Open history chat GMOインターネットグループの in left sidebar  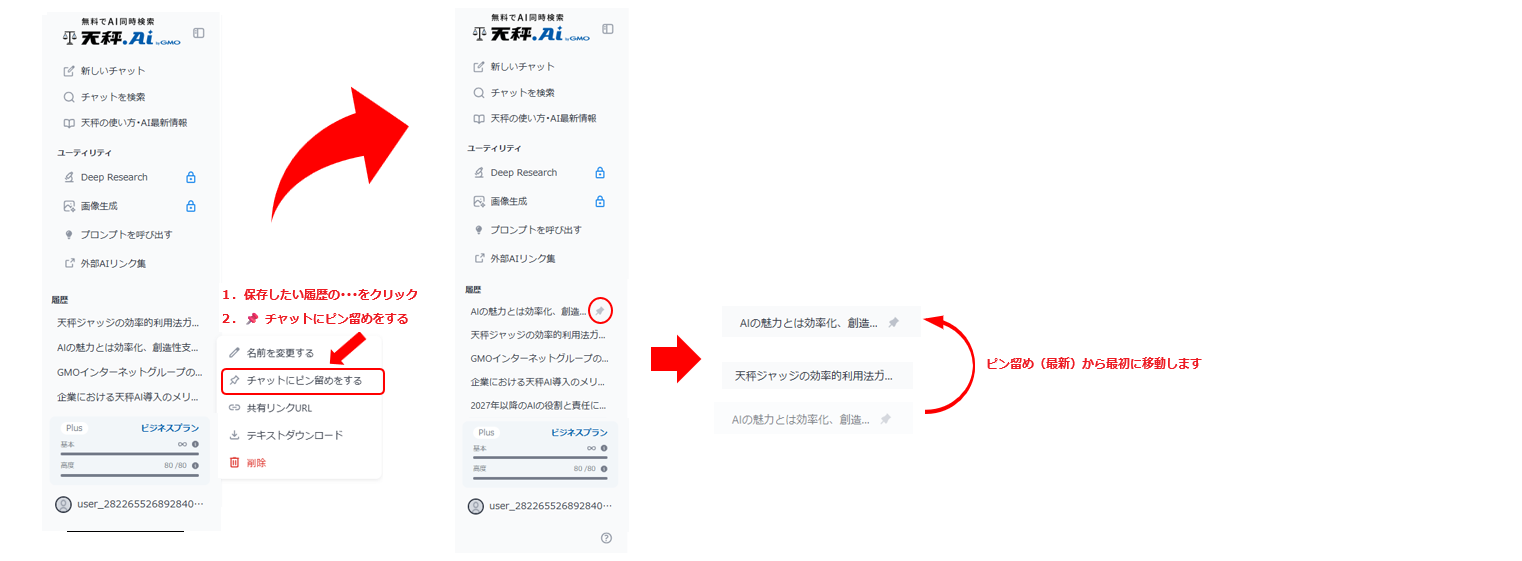(130, 372)
